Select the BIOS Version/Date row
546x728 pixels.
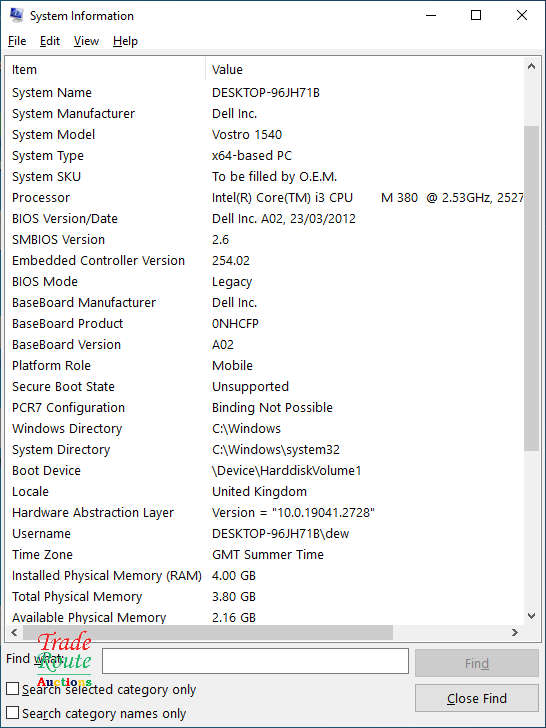265,219
